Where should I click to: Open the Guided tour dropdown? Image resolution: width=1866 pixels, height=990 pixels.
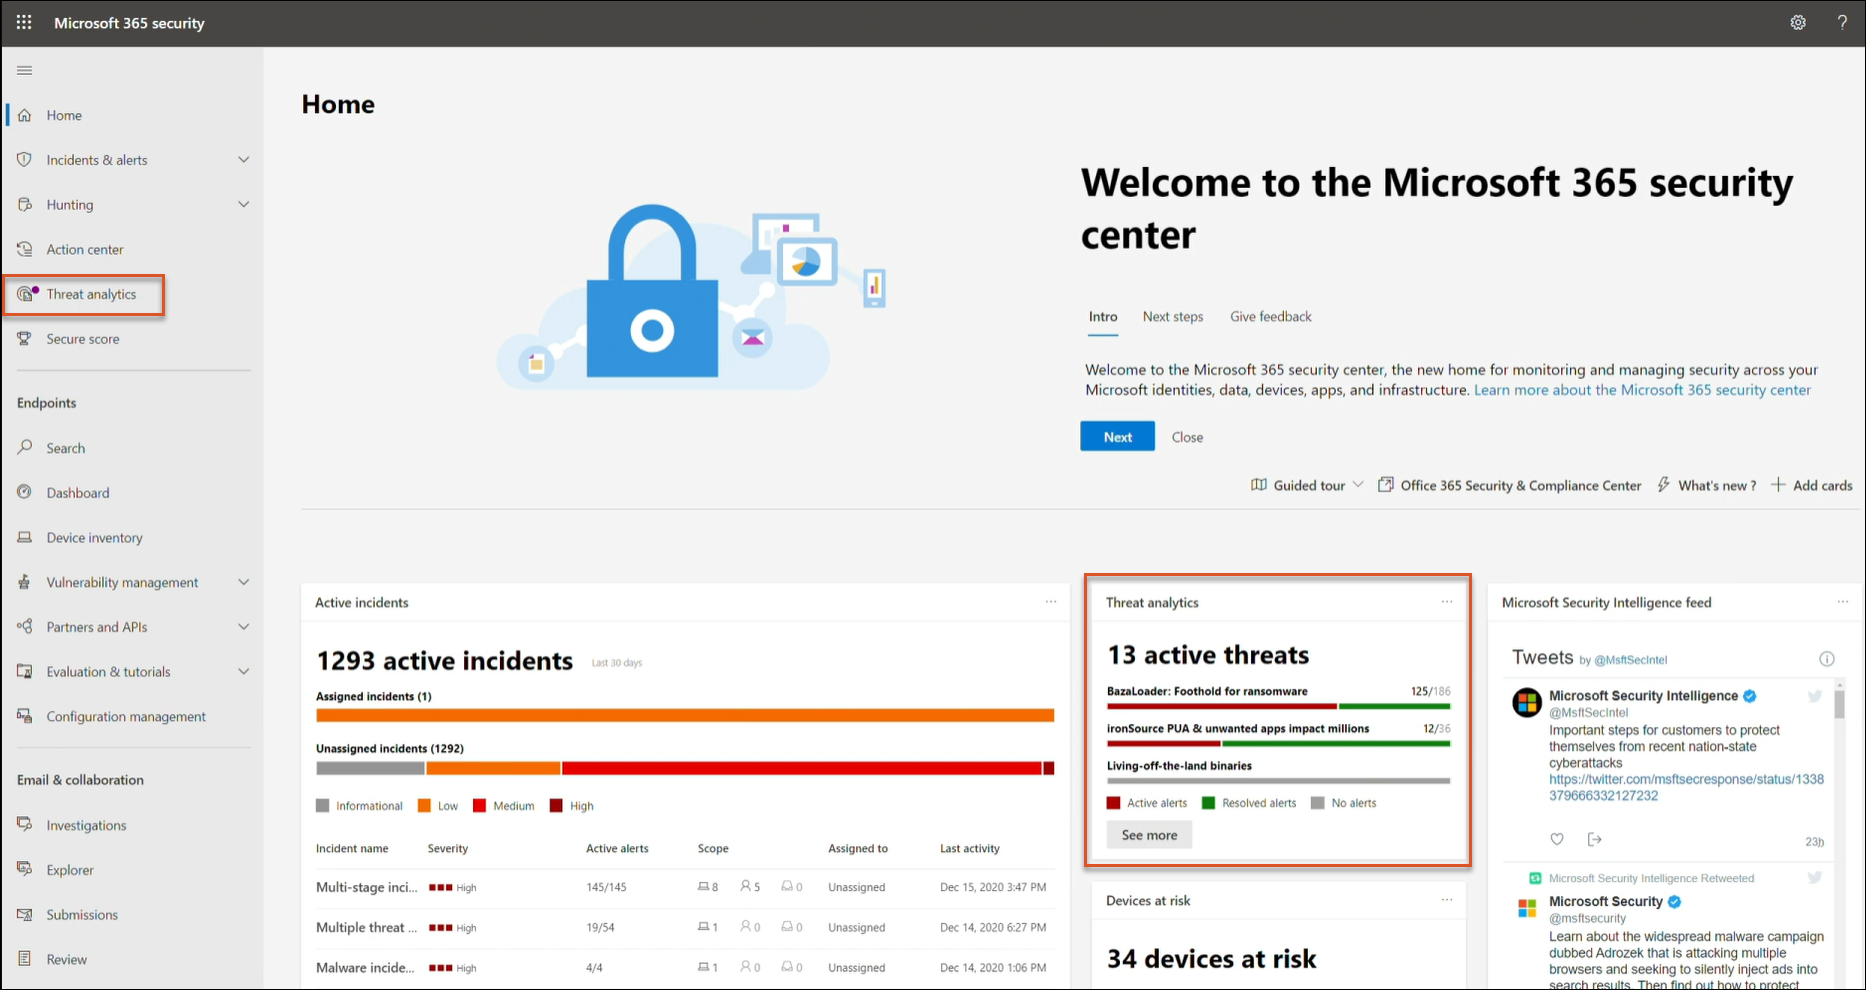click(x=1307, y=485)
